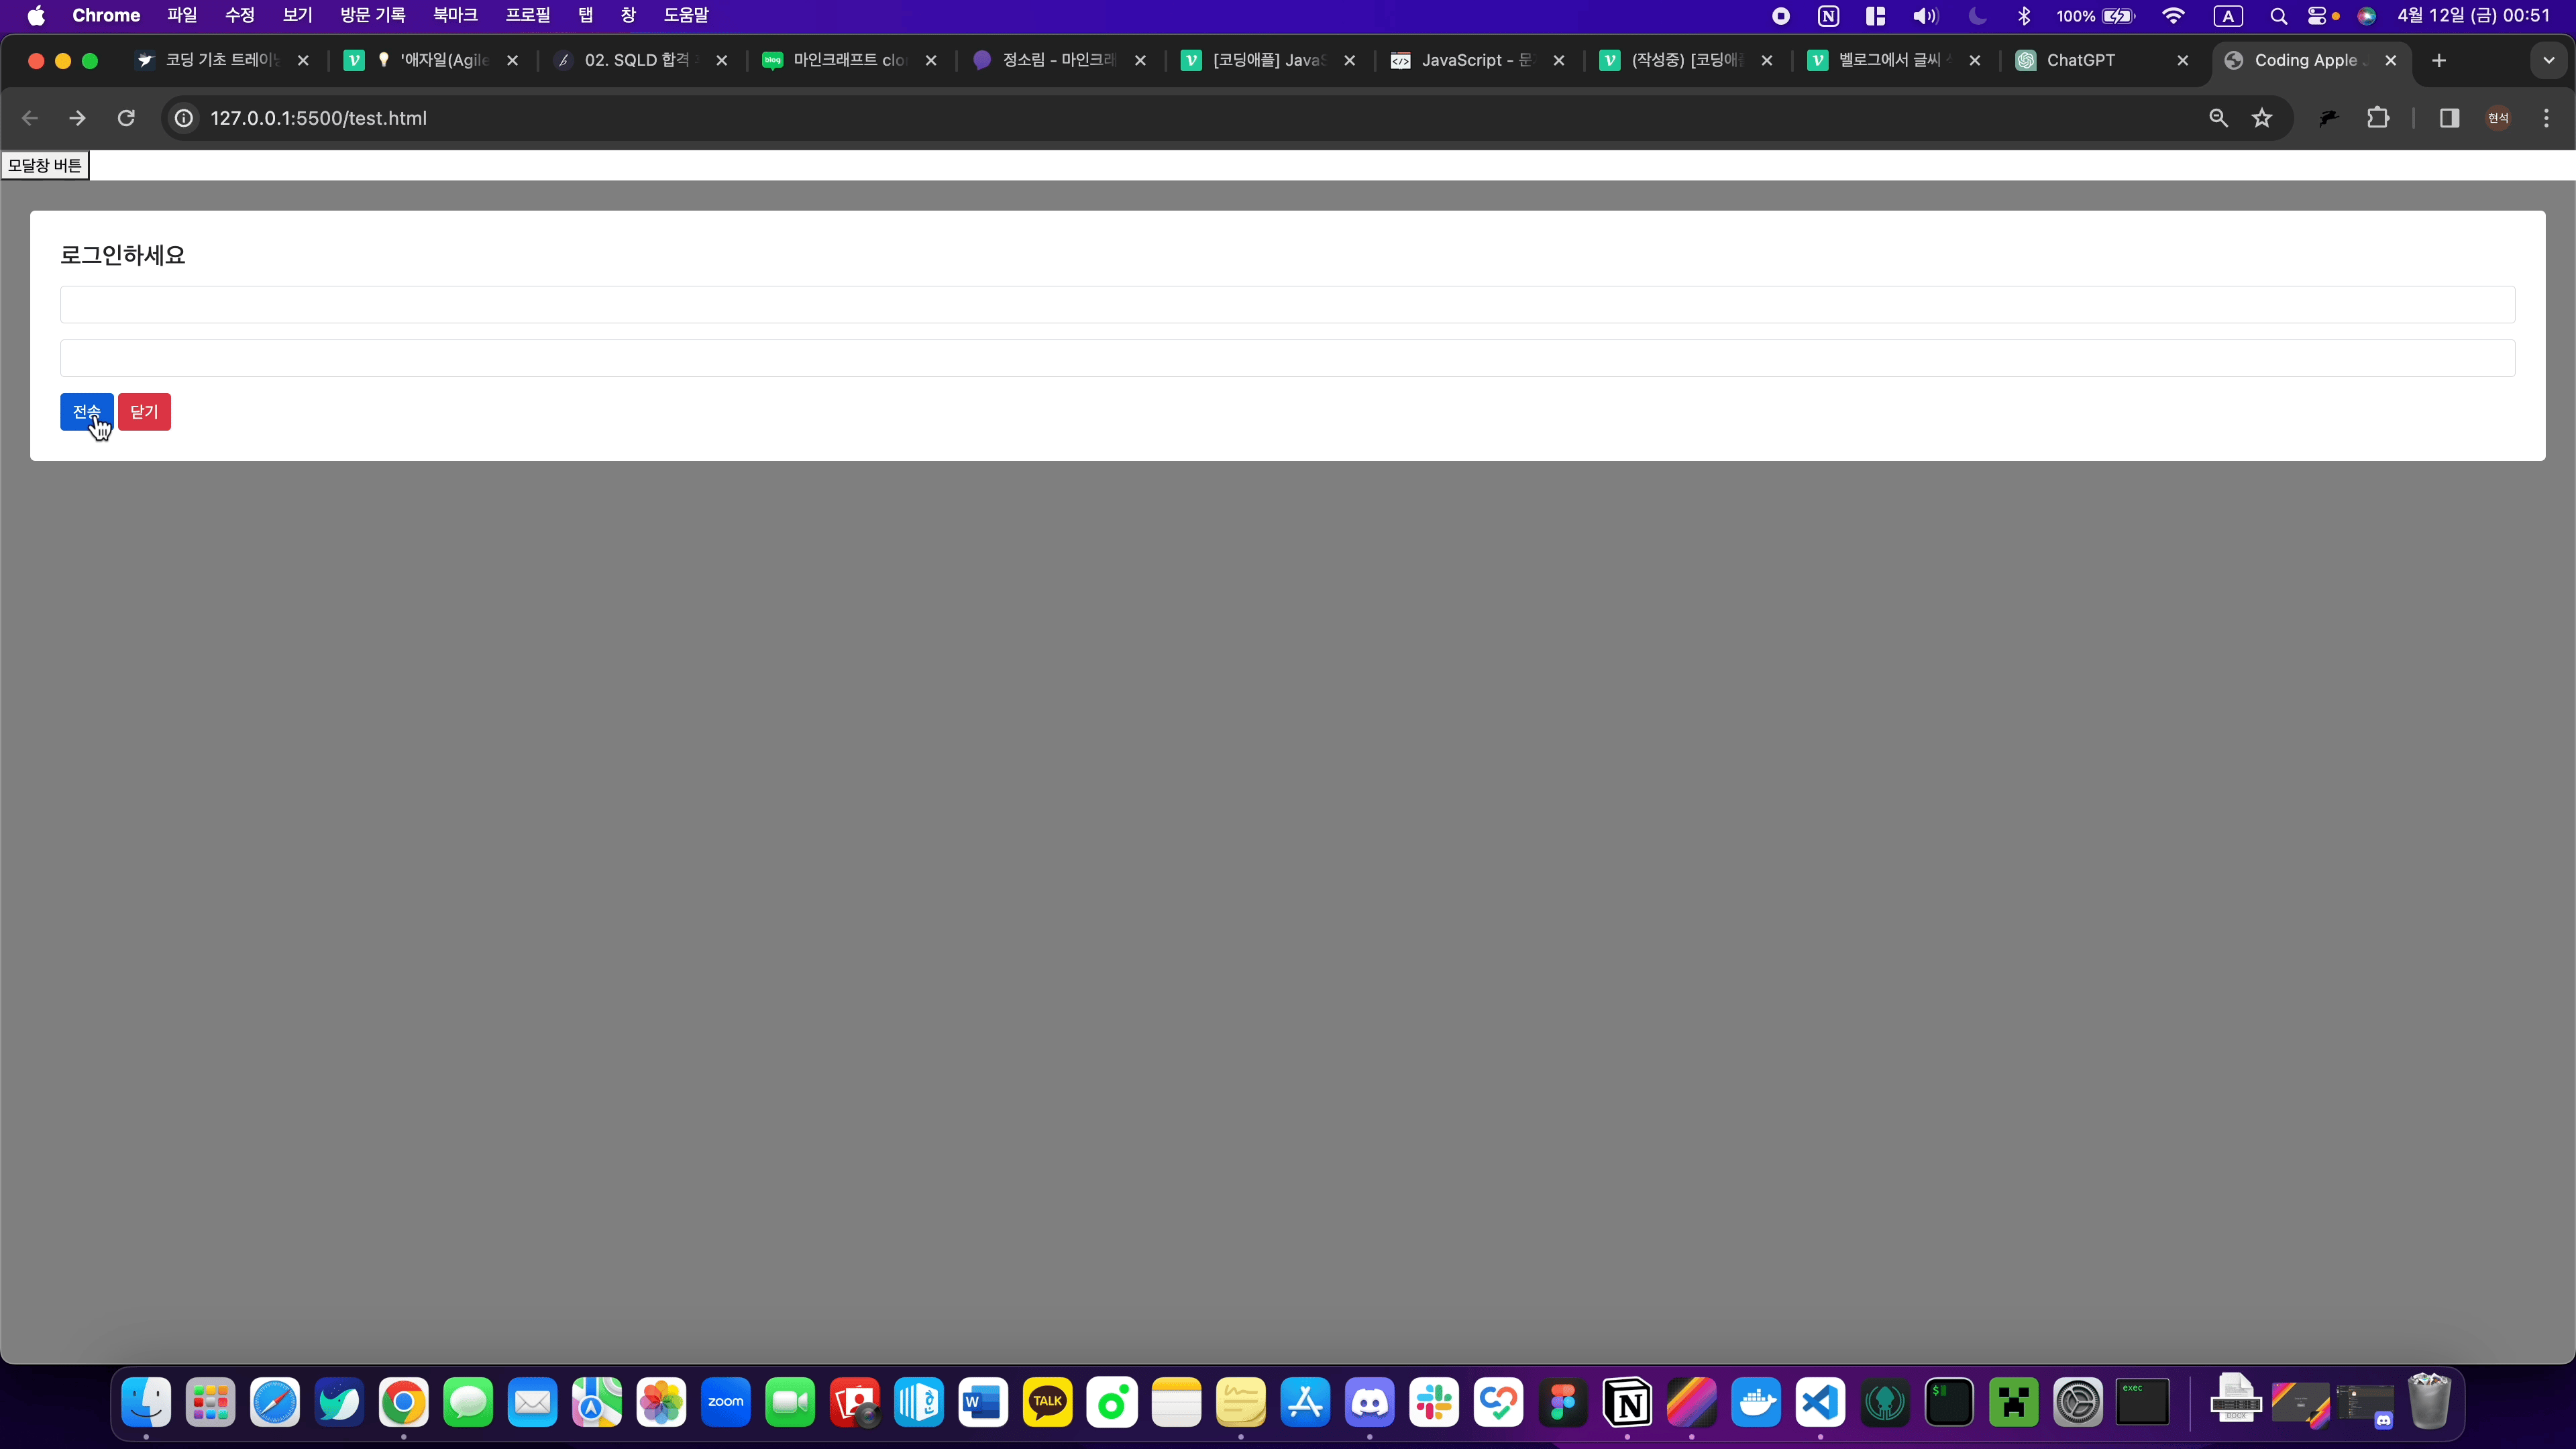The height and width of the screenshot is (1449, 2576).
Task: View site information icon beside URL
Action: (x=184, y=118)
